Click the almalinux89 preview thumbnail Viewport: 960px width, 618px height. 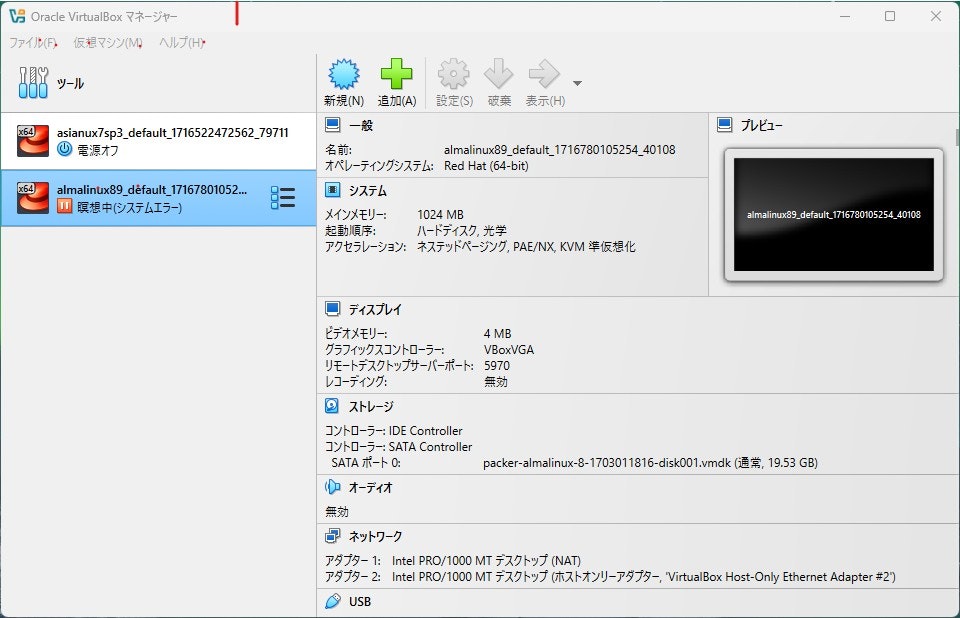point(835,213)
